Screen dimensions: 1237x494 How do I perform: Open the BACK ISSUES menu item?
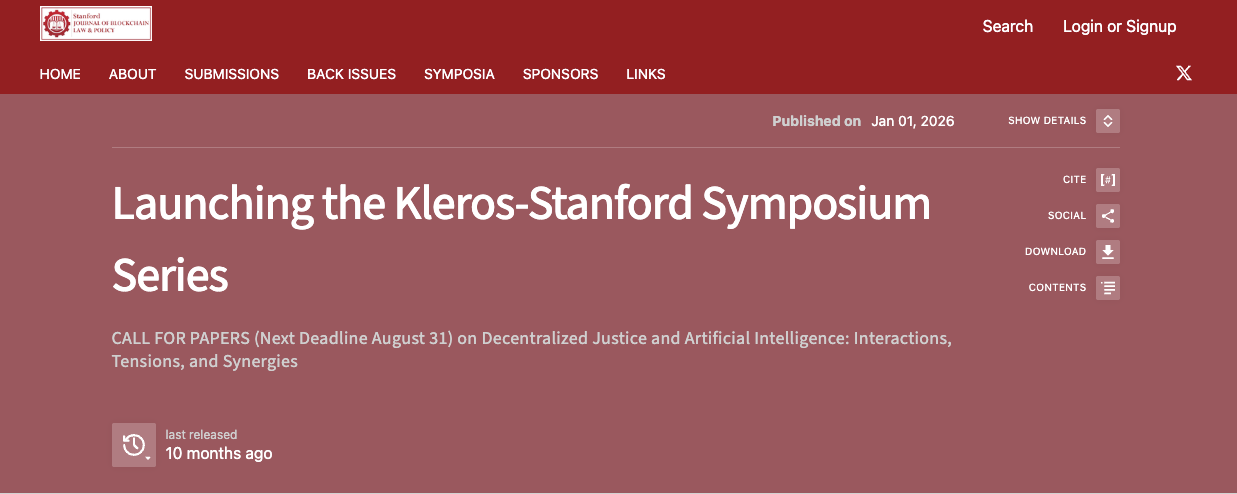[x=352, y=74]
